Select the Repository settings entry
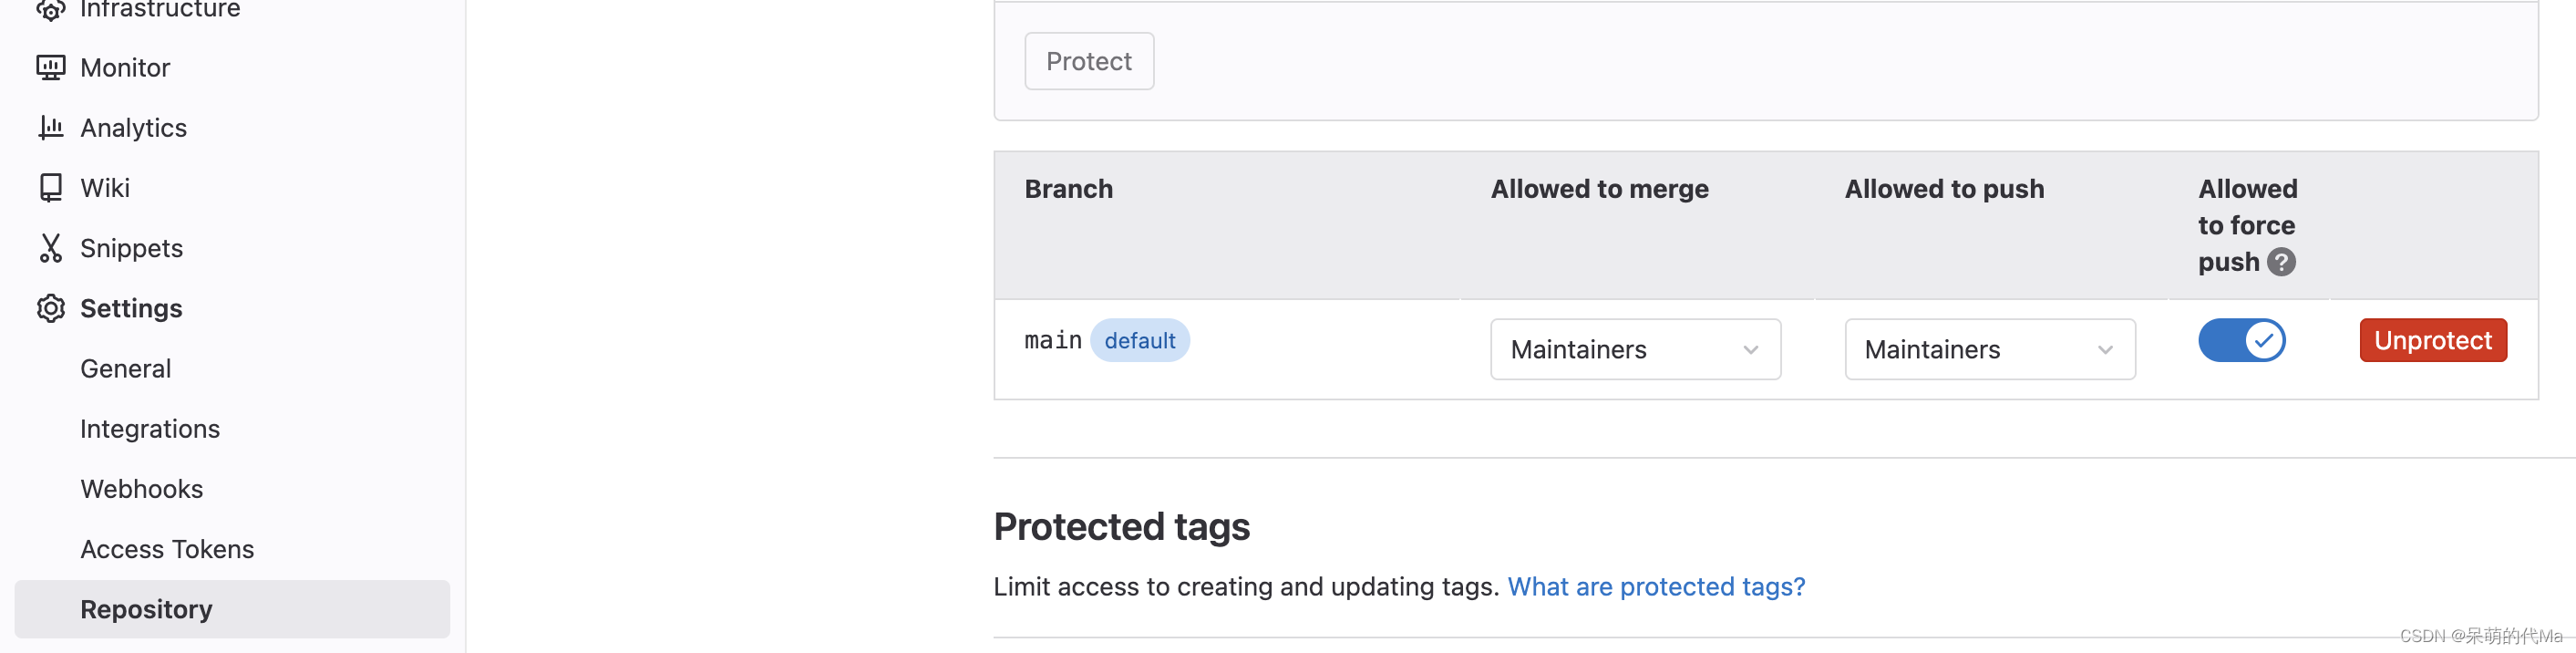The image size is (2576, 653). (145, 608)
